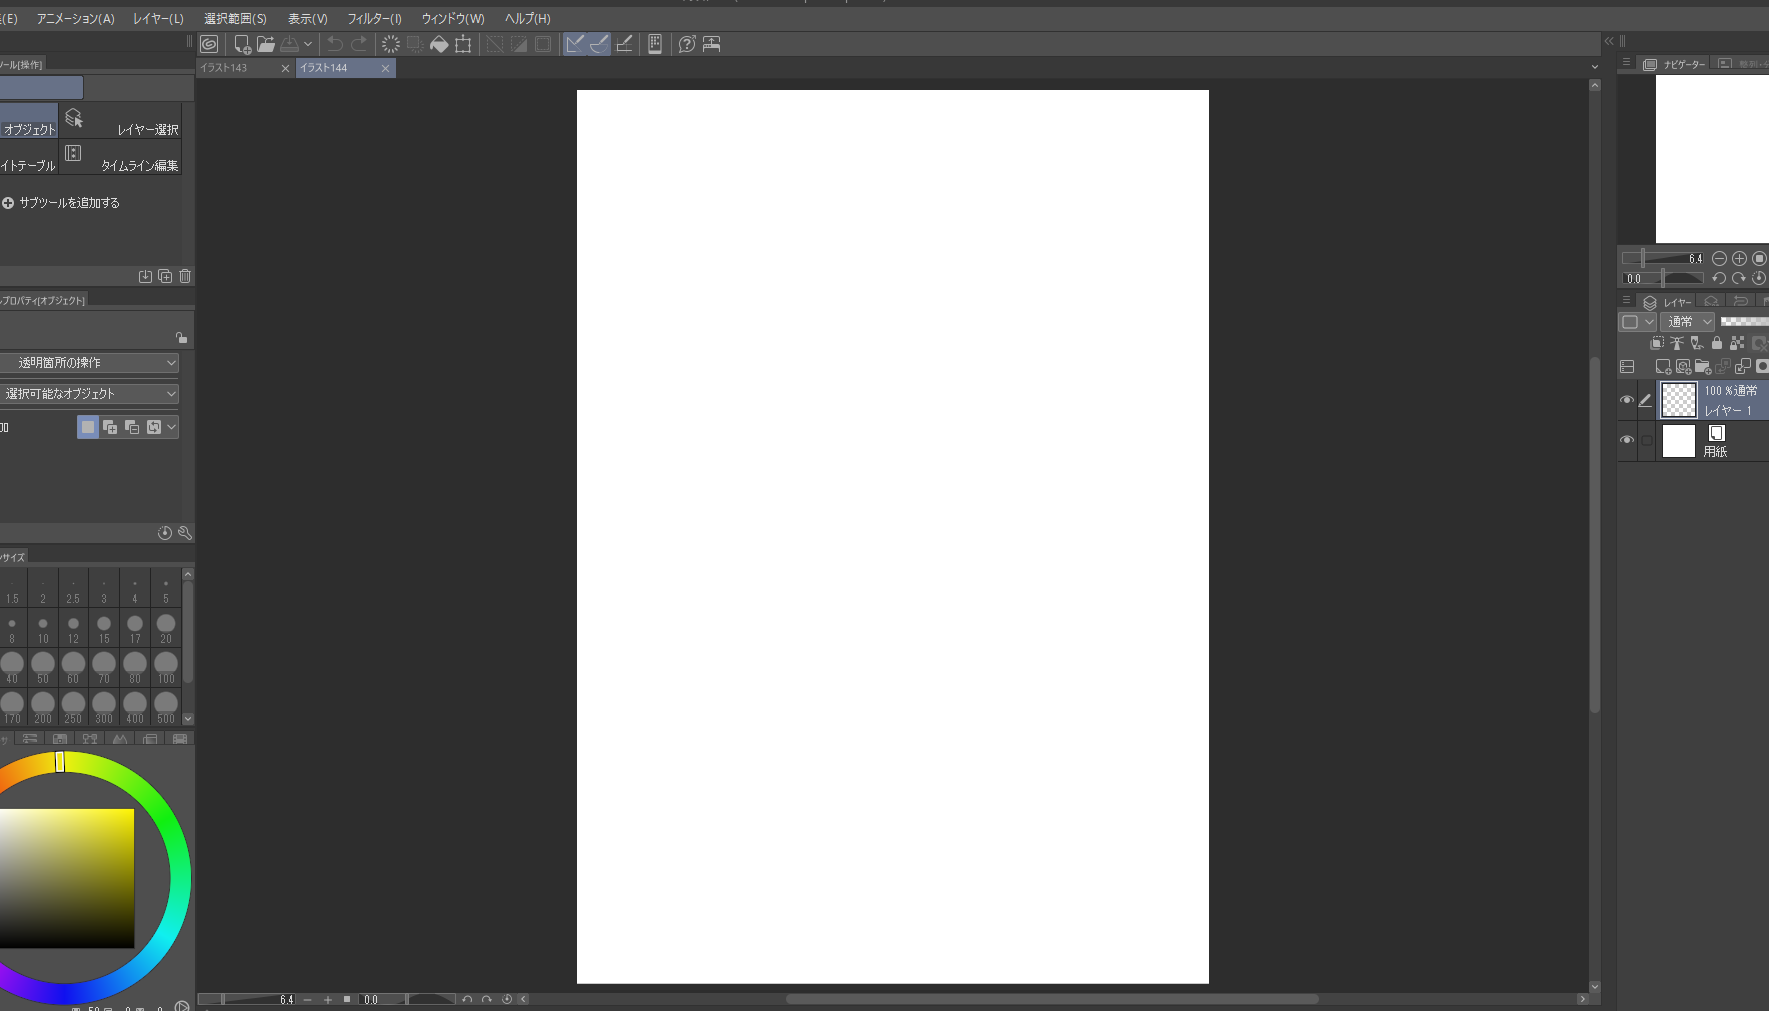Viewport: 1769px width, 1011px height.
Task: Create a new canvas from the toolbar
Action: 241,44
